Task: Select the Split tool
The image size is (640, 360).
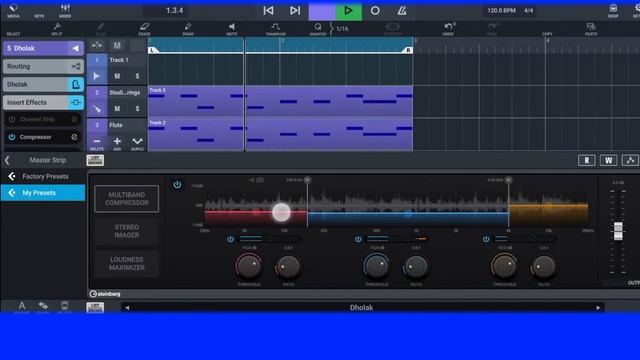Action: tap(57, 29)
